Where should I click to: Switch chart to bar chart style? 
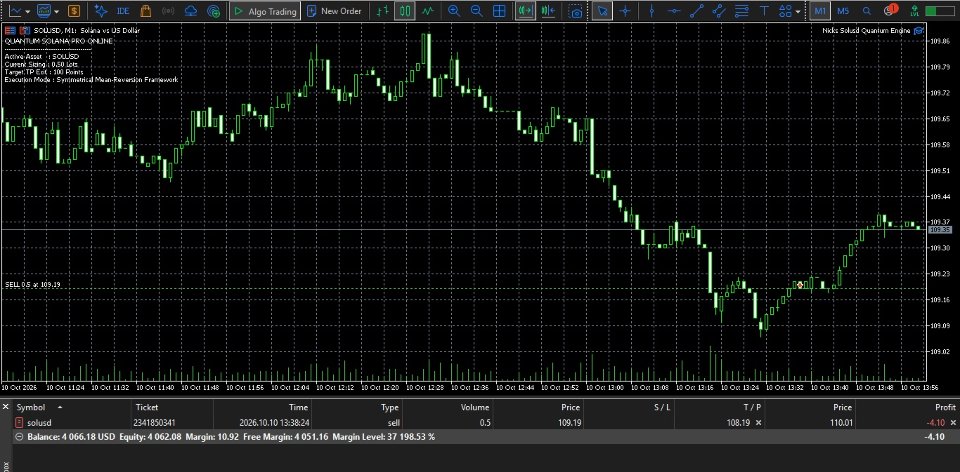point(383,11)
